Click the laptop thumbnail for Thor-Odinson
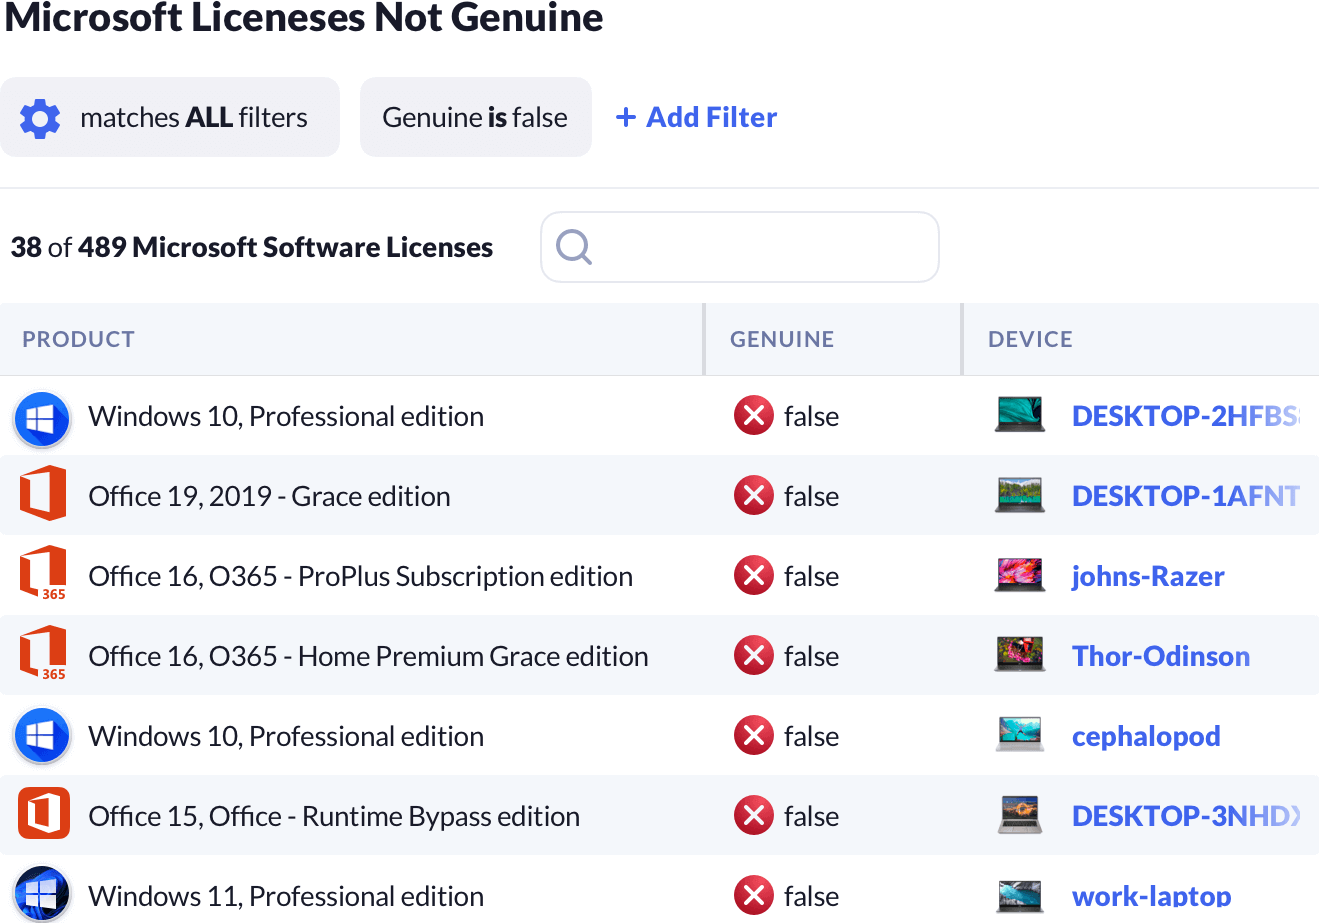The width and height of the screenshot is (1319, 923). [x=1019, y=656]
